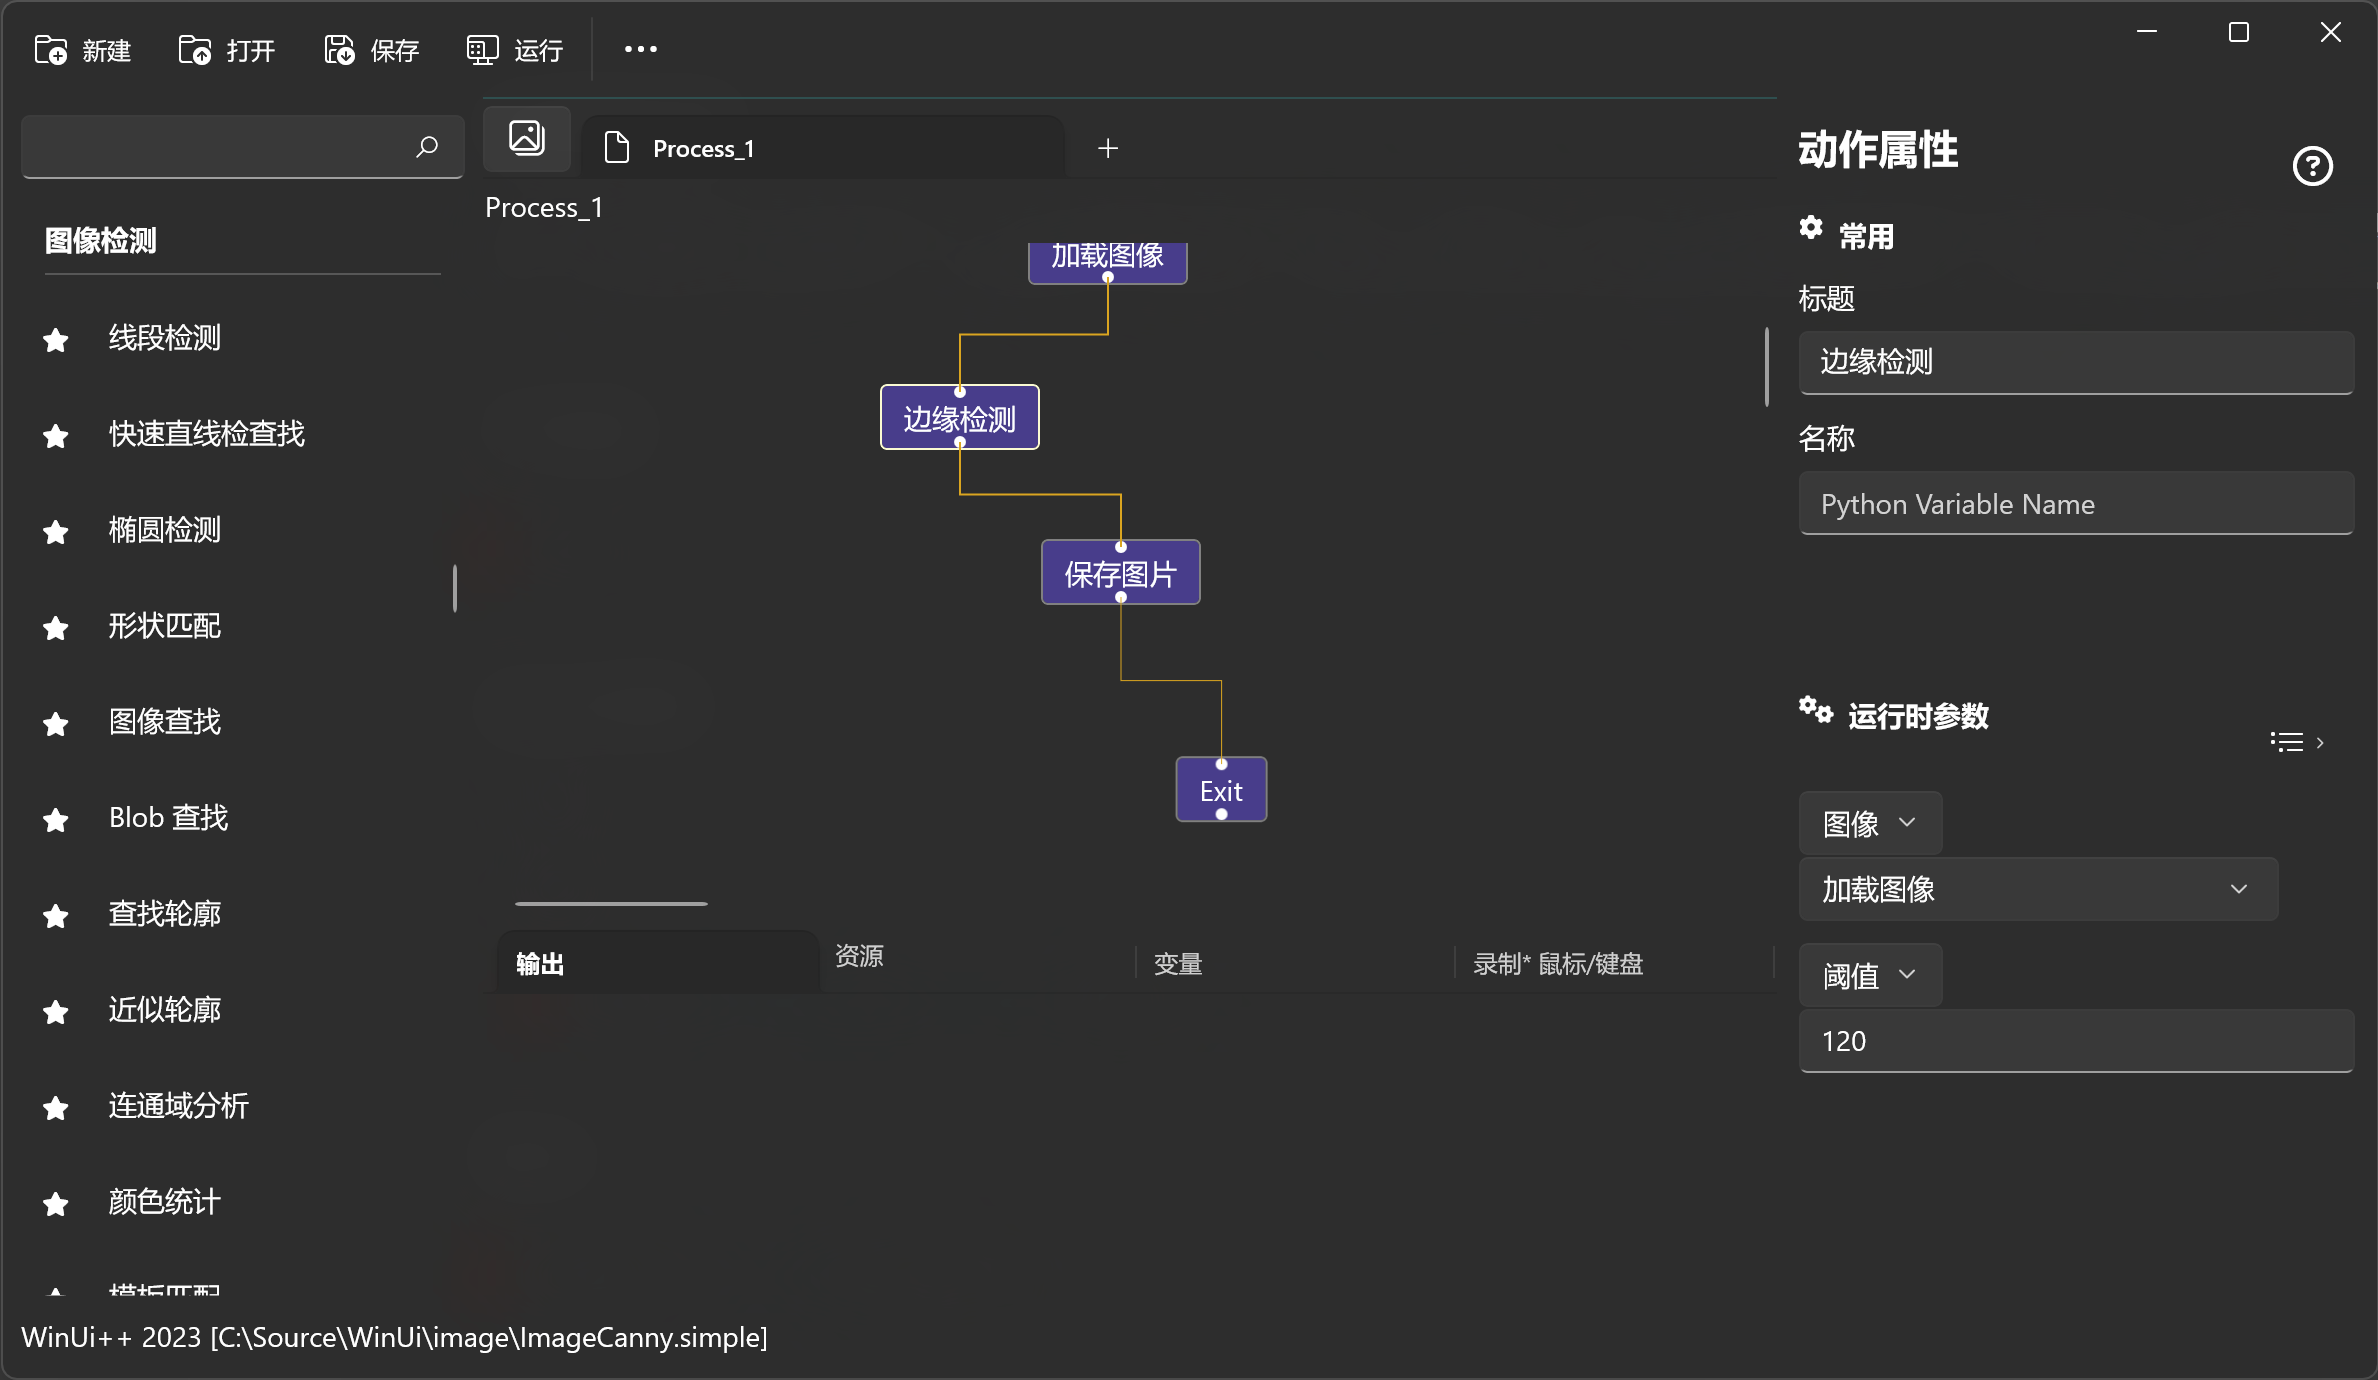Click the Python Variable Name field
The height and width of the screenshot is (1380, 2378).
click(2075, 504)
